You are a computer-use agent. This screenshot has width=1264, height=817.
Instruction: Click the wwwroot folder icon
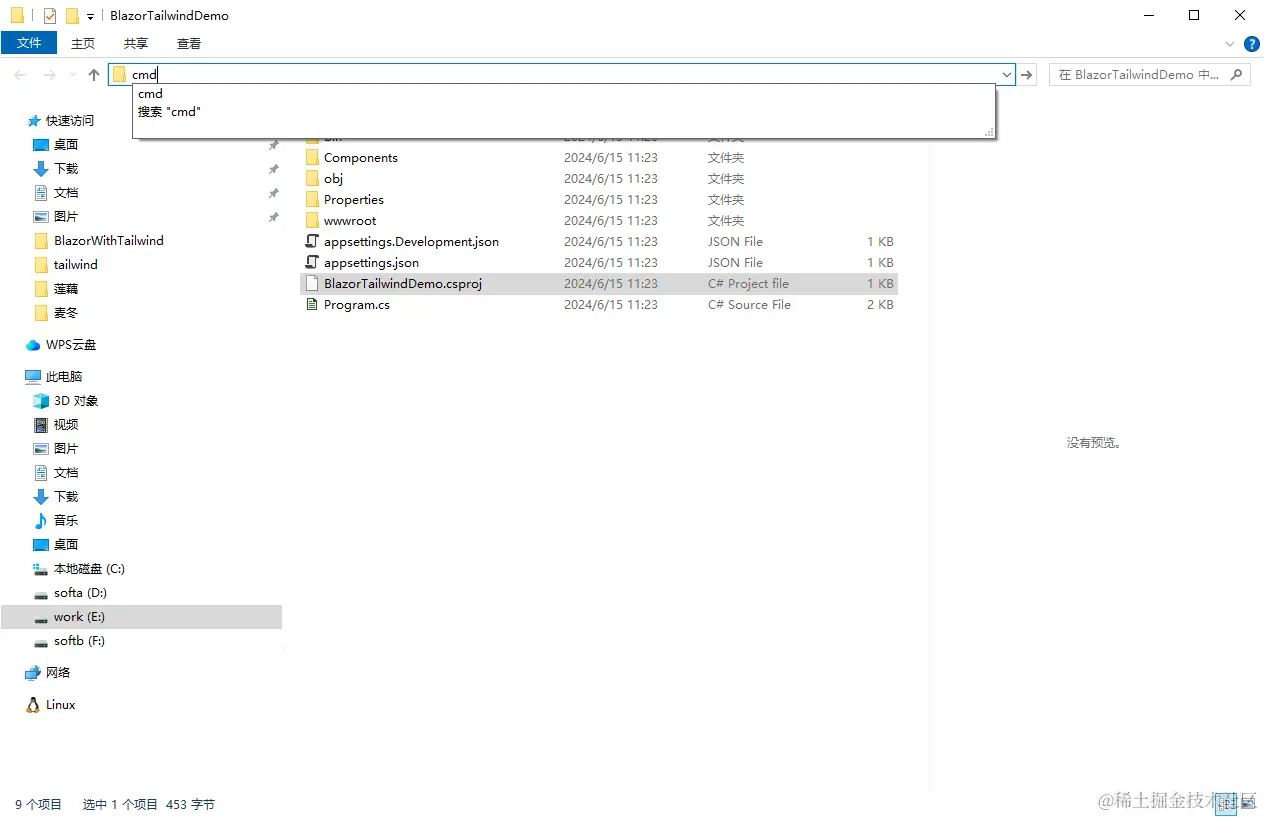click(x=312, y=221)
